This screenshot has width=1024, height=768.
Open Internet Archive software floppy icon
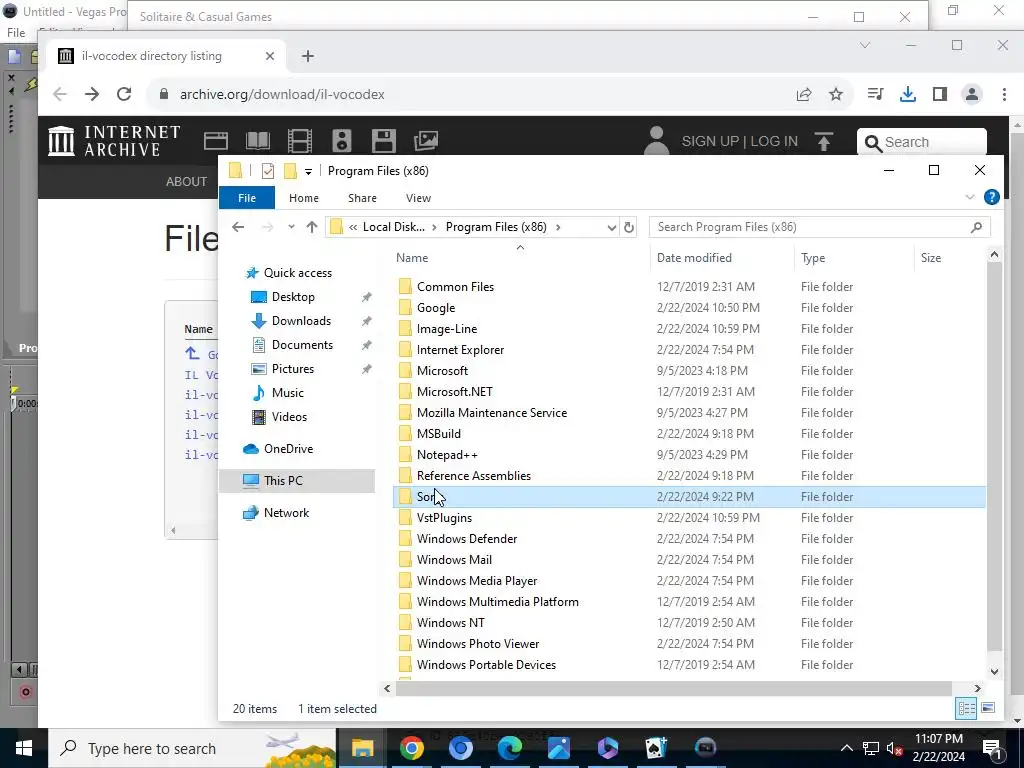point(383,140)
